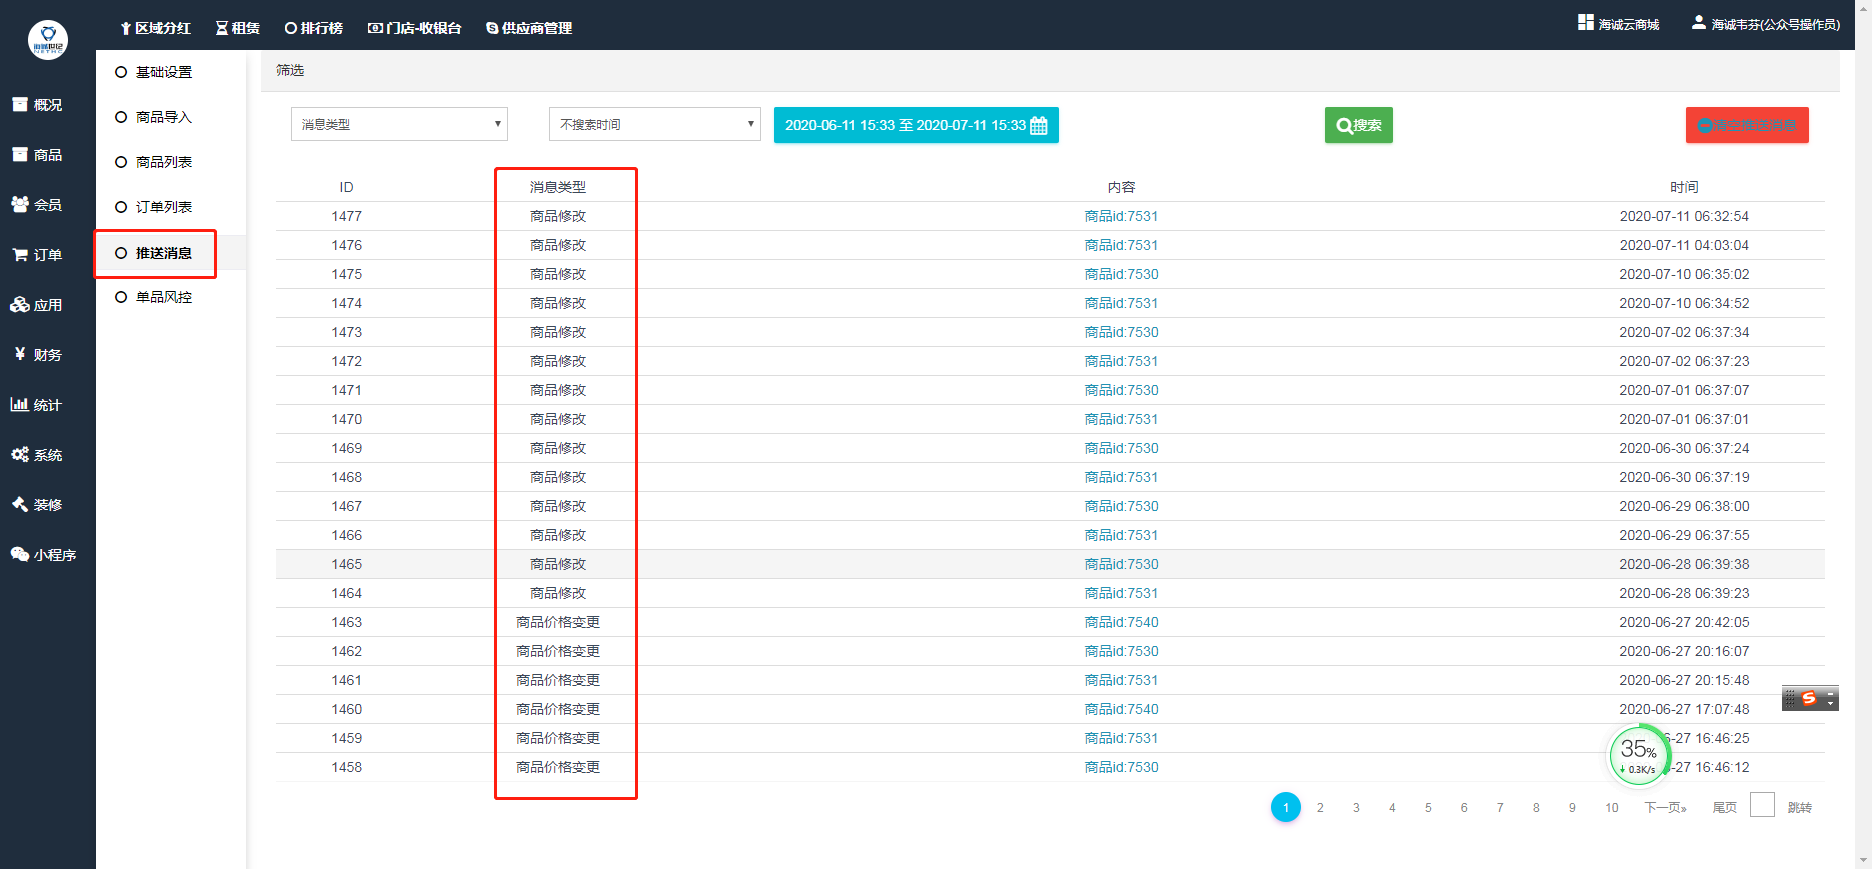Viewport: 1872px width, 869px height.
Task: Select 基础设置 in the submenu
Action: click(154, 72)
